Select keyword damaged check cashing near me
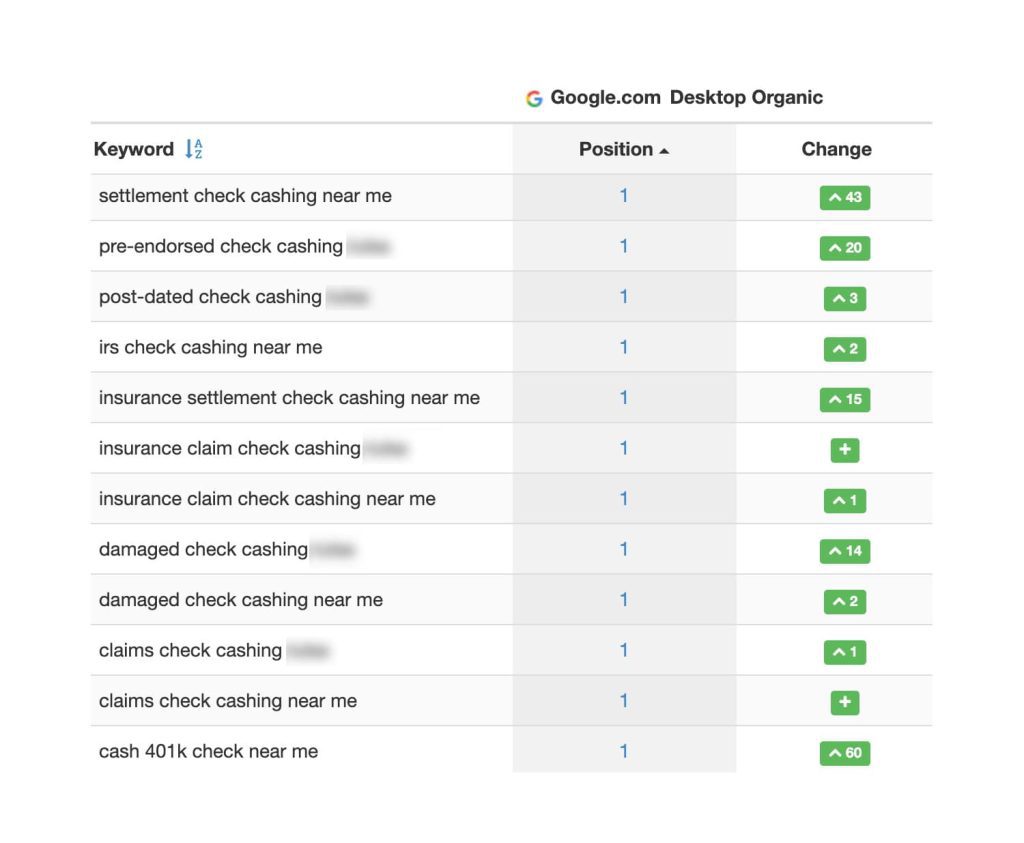Image resolution: width=1024 pixels, height=843 pixels. (x=240, y=600)
